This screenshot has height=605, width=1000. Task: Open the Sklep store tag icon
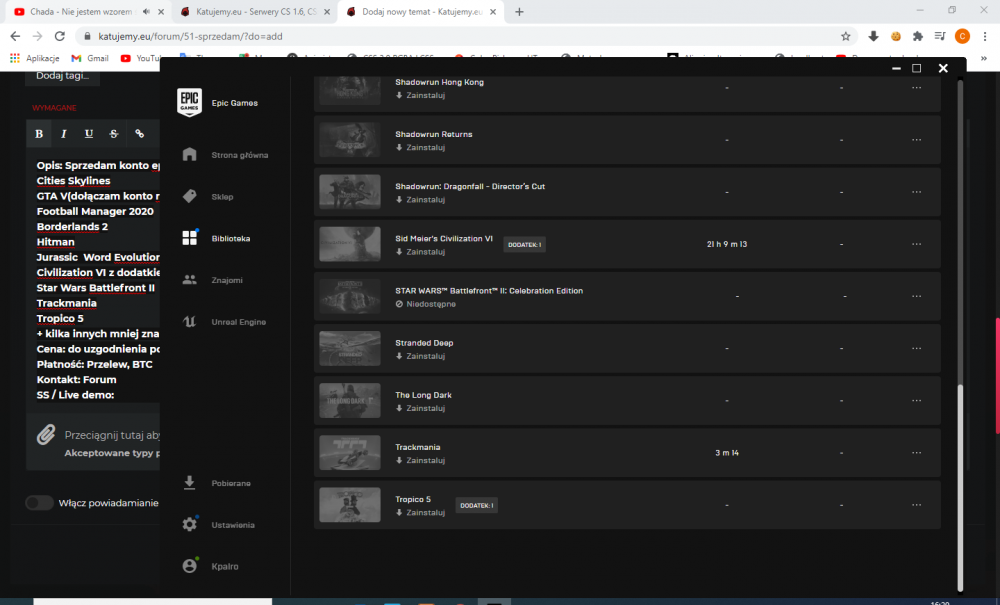189,196
